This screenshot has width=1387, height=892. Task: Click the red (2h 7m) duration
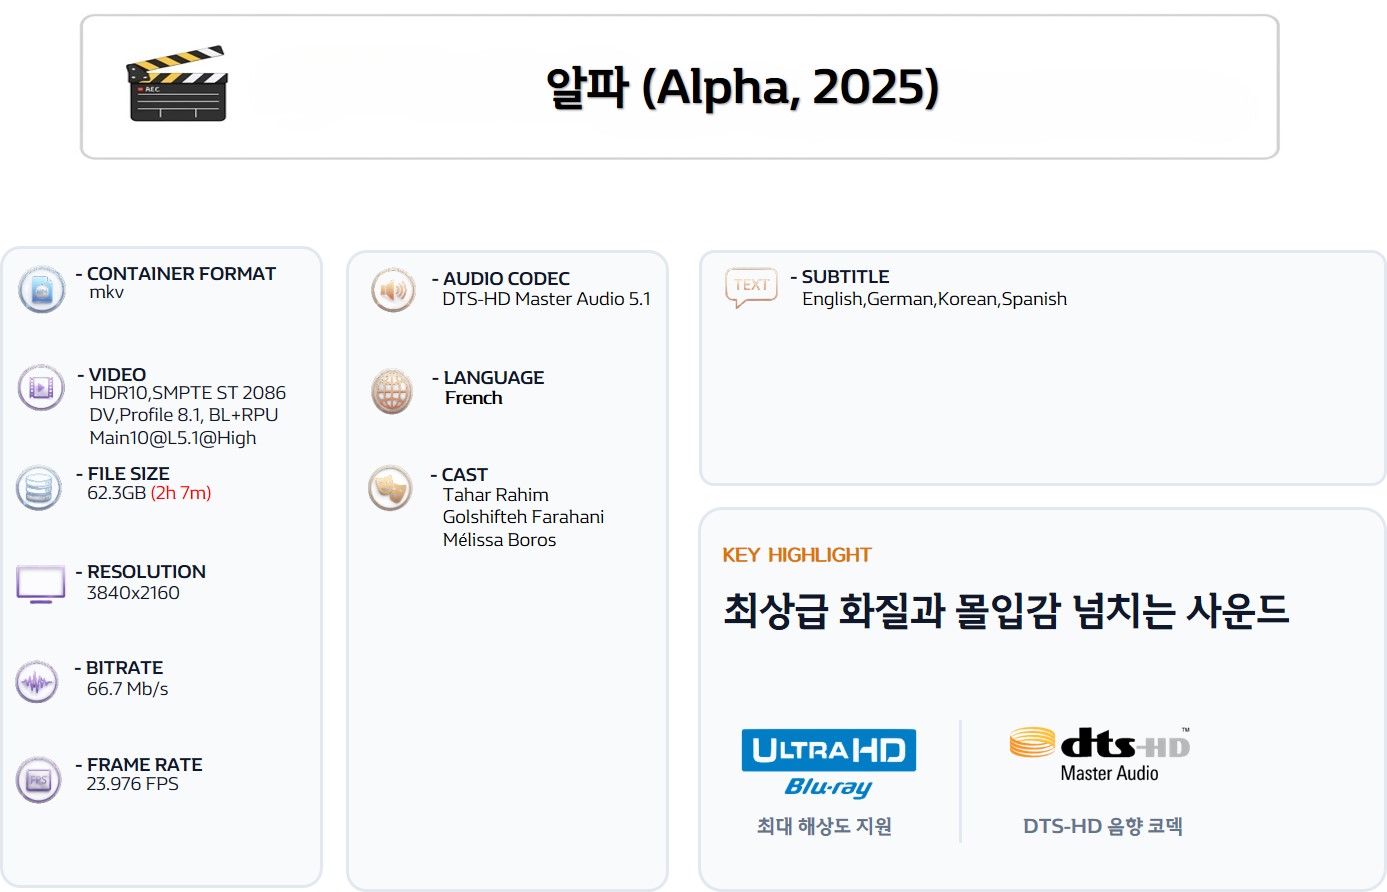(181, 493)
